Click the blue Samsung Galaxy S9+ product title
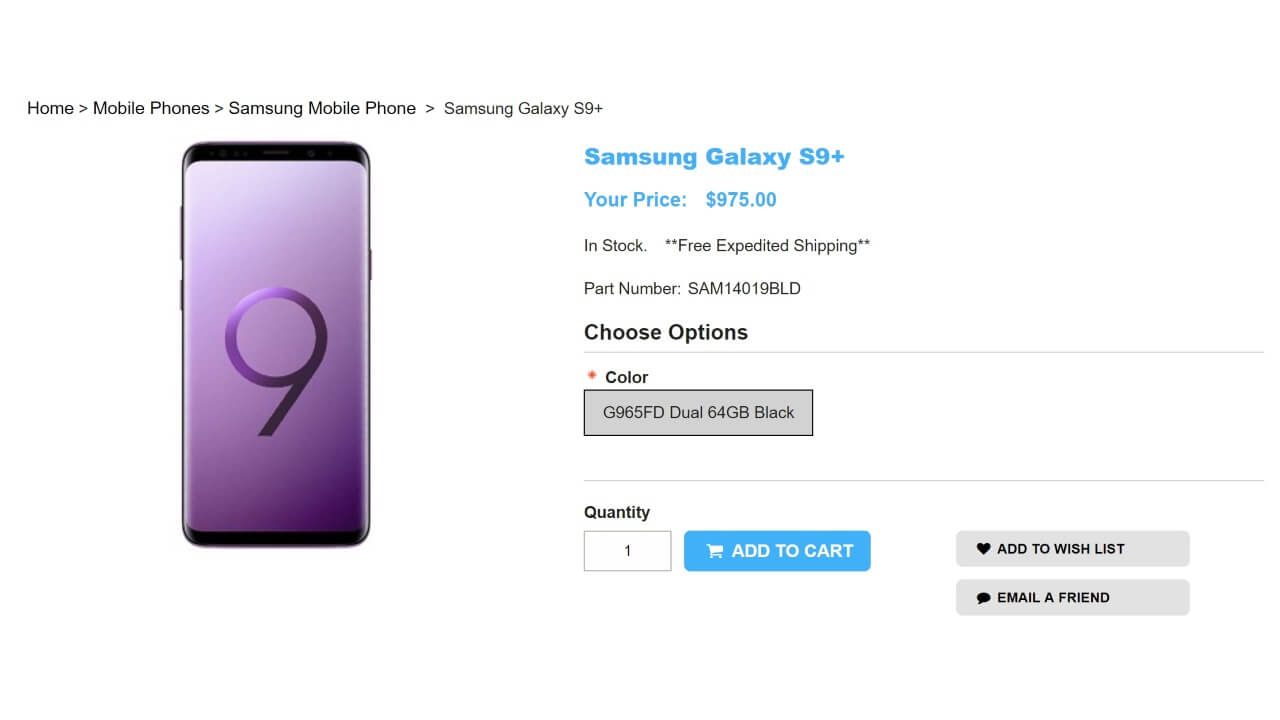1280x720 pixels. [x=714, y=157]
